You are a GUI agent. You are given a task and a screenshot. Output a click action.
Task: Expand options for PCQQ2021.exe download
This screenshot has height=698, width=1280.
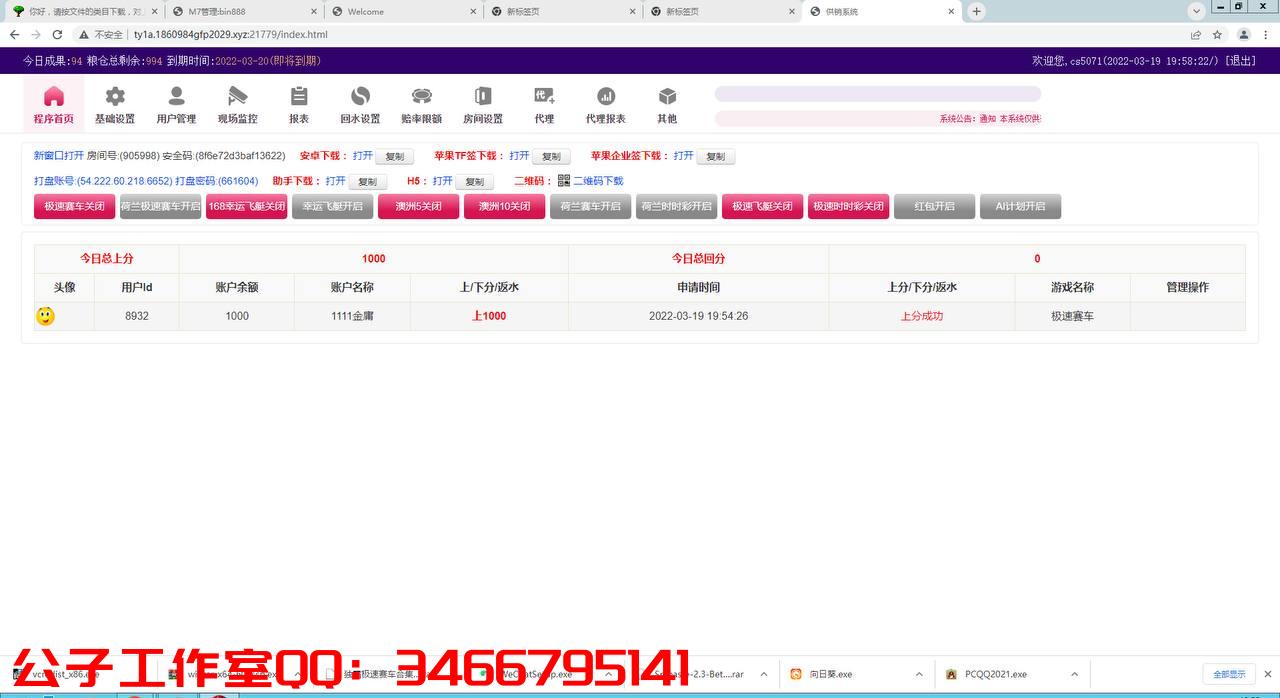pos(1074,674)
